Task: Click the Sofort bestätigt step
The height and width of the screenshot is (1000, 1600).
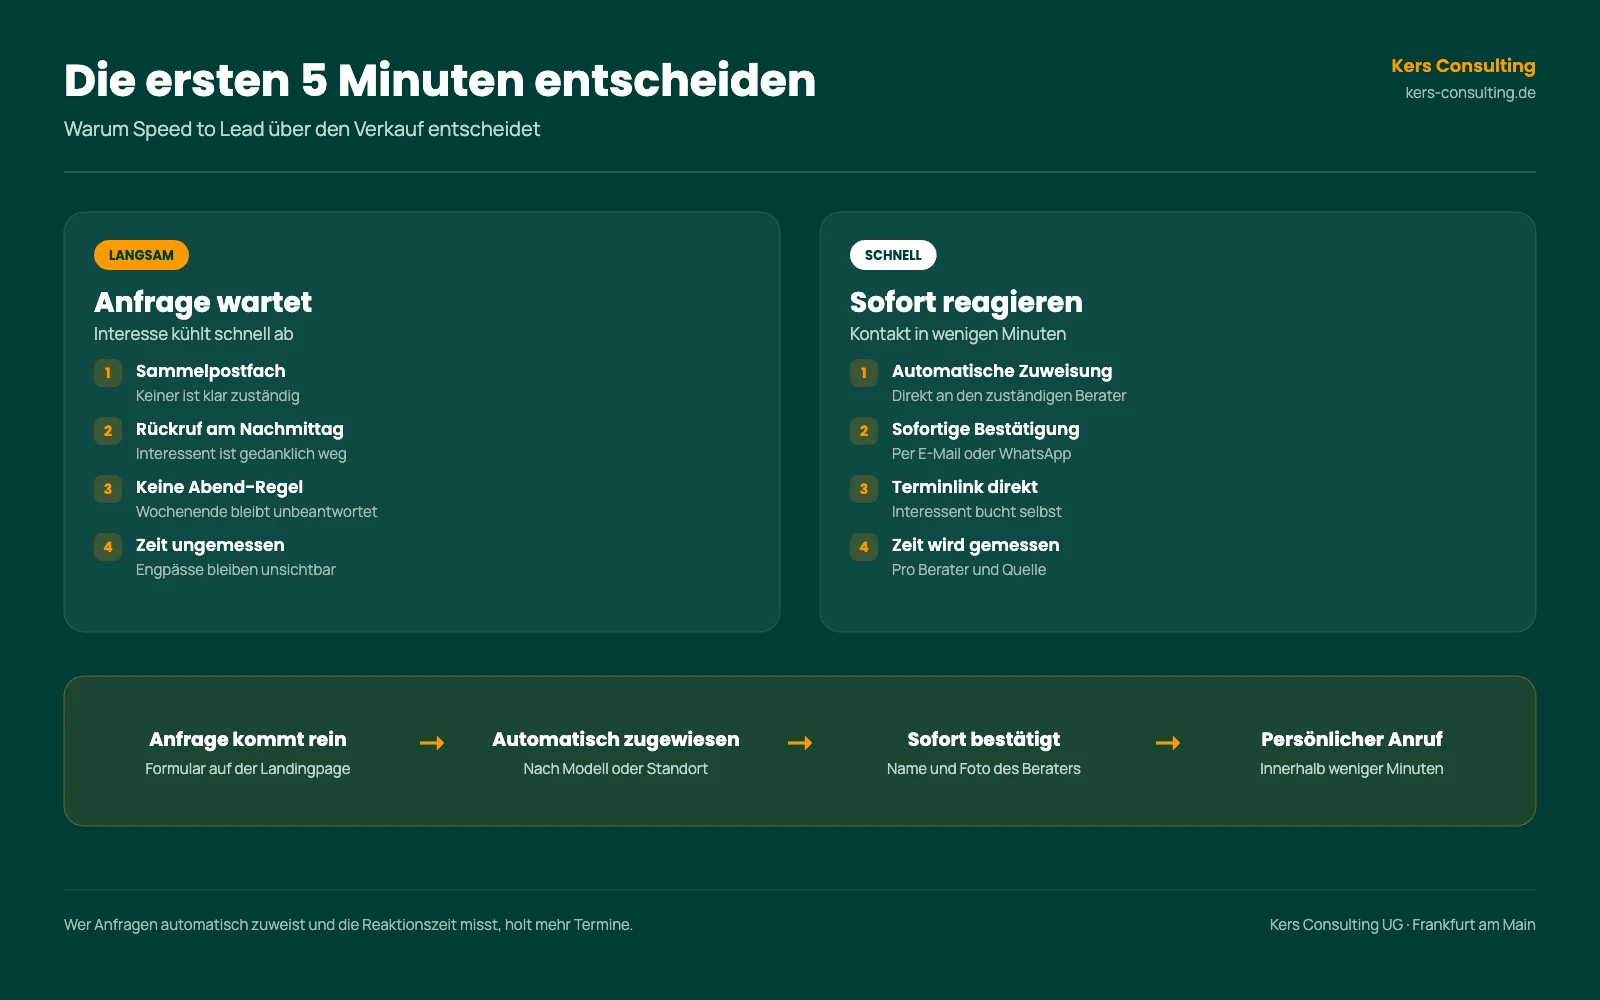Action: (x=984, y=739)
